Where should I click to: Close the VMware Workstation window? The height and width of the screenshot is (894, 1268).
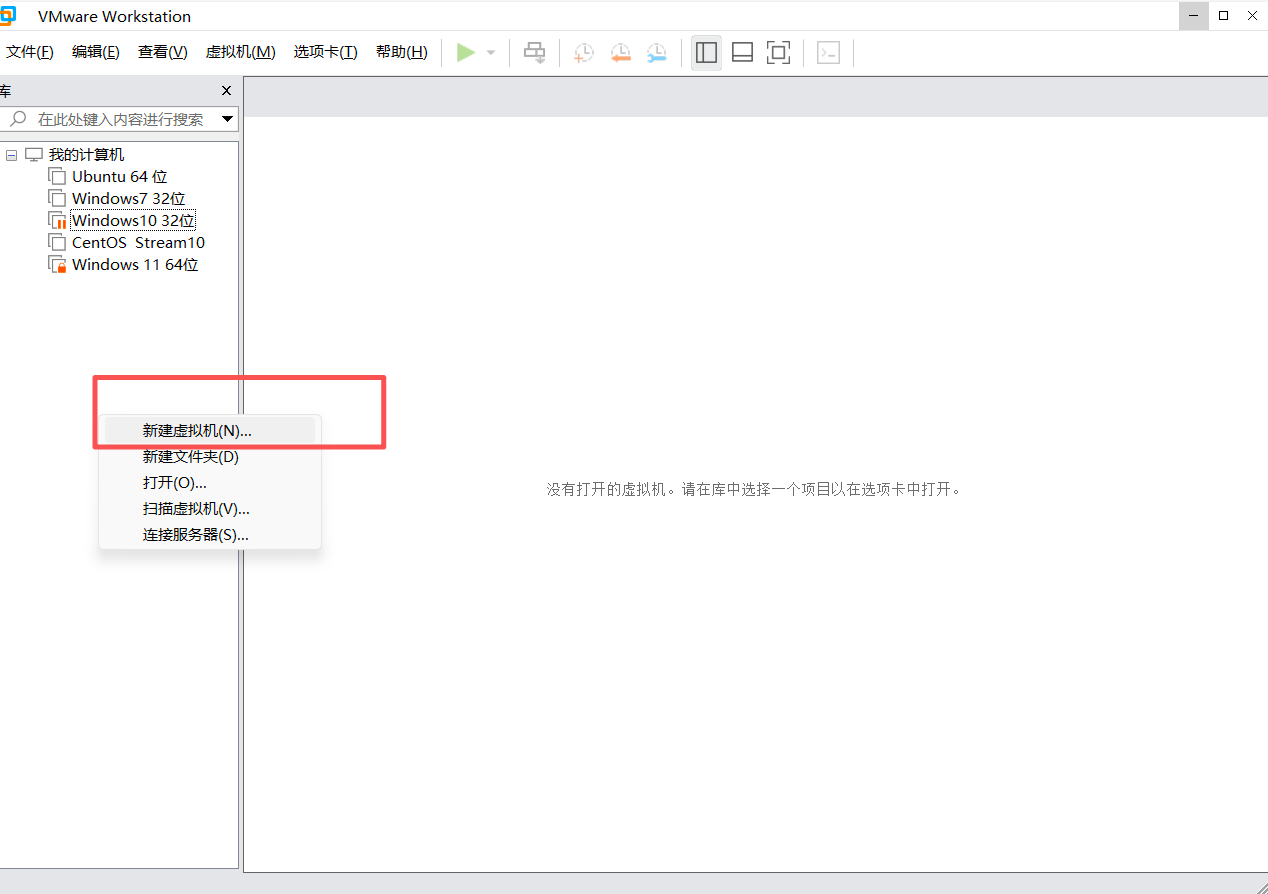click(1253, 15)
